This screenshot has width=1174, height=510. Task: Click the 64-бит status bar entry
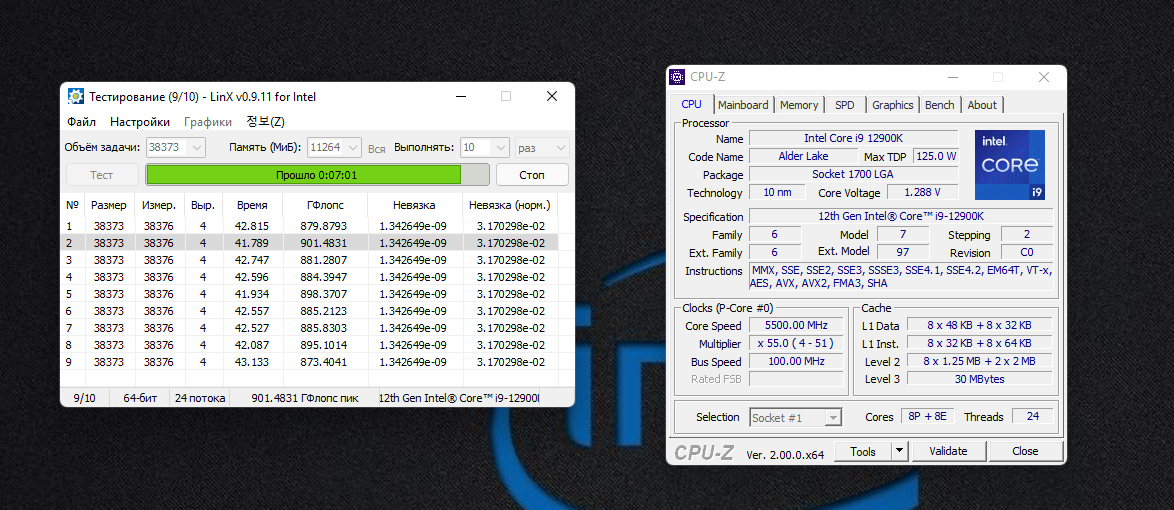click(x=140, y=398)
